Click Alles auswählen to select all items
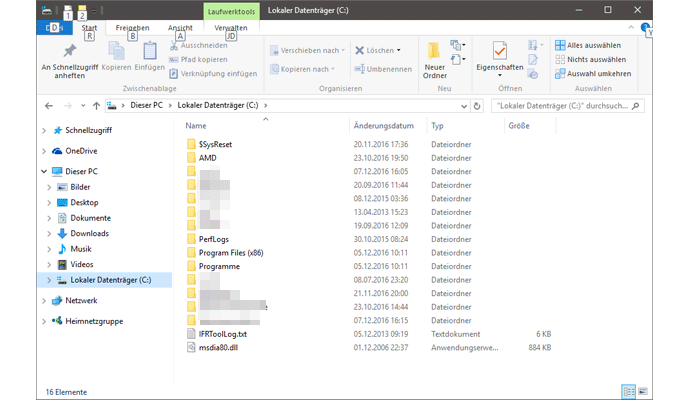The image size is (688, 400). pyautogui.click(x=593, y=45)
